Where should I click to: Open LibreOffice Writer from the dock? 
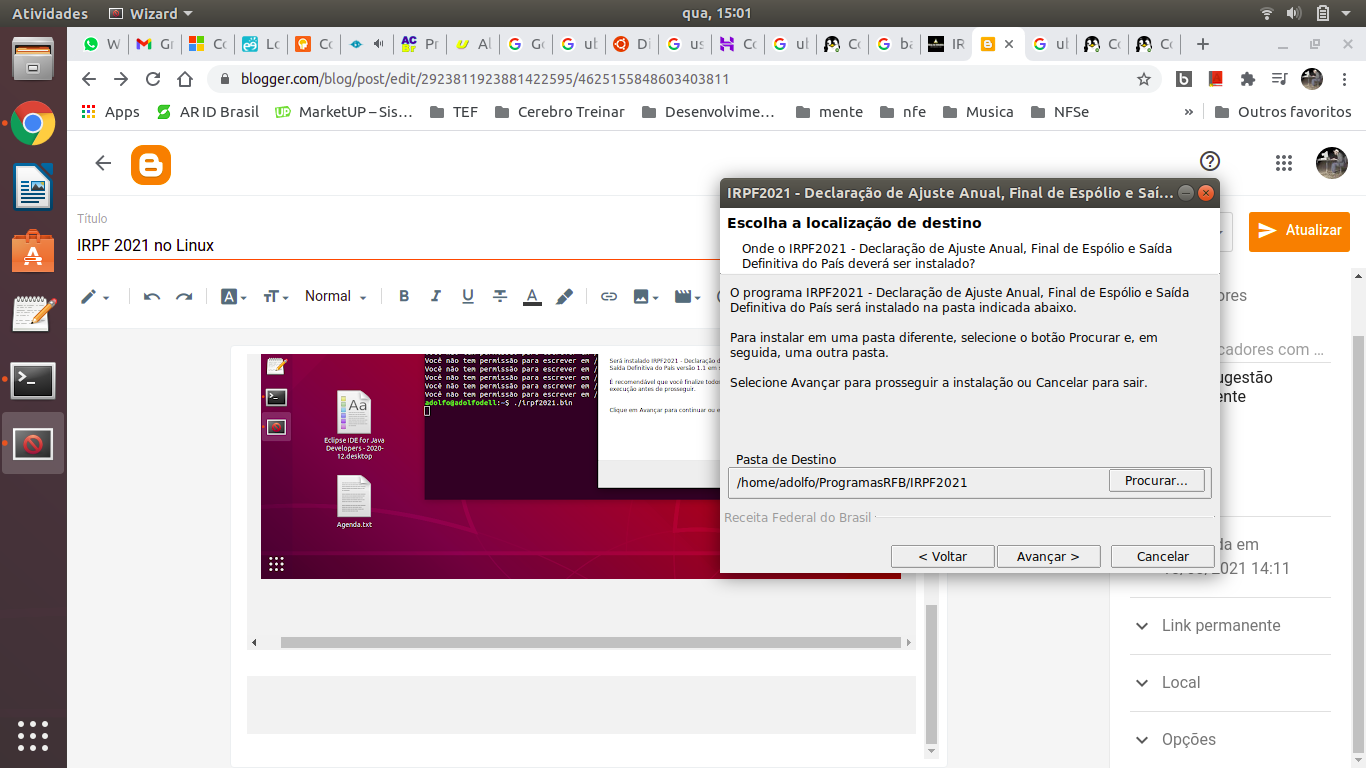tap(33, 187)
